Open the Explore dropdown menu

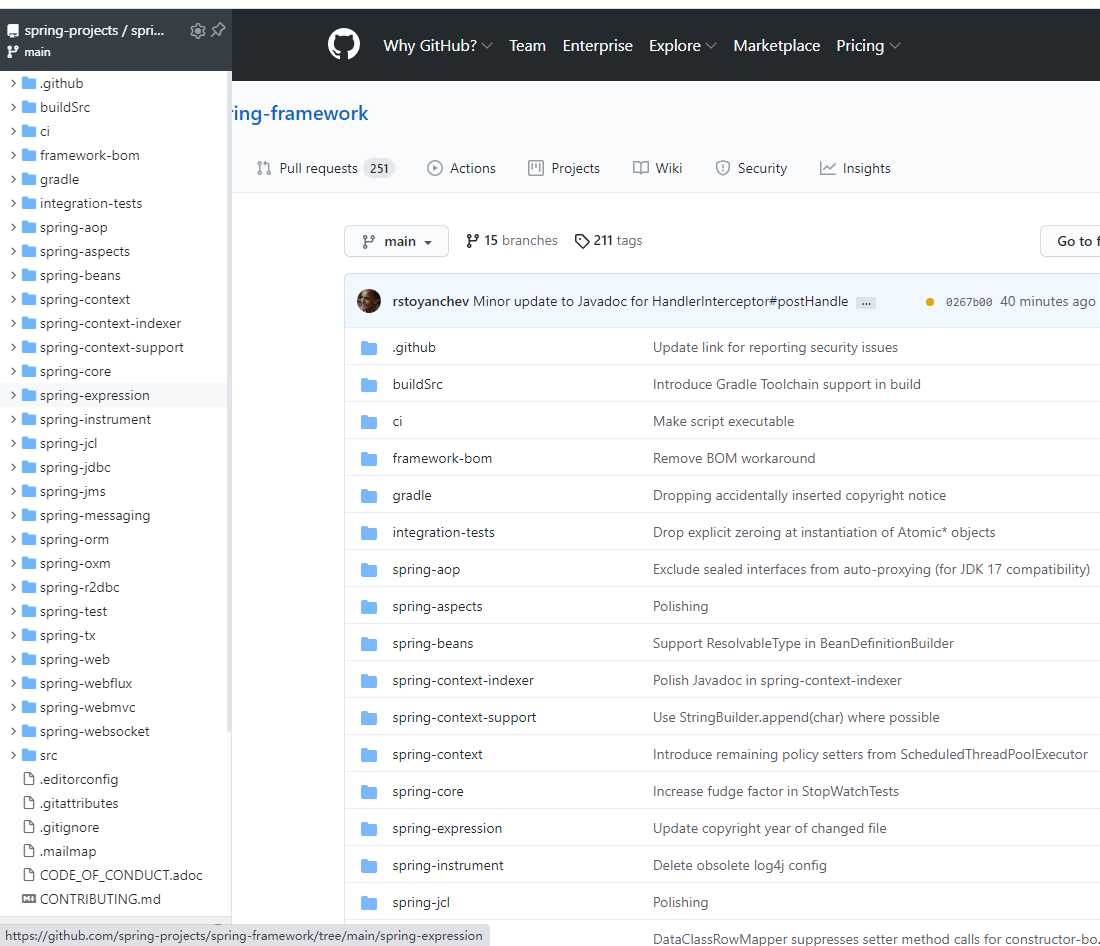pyautogui.click(x=683, y=46)
